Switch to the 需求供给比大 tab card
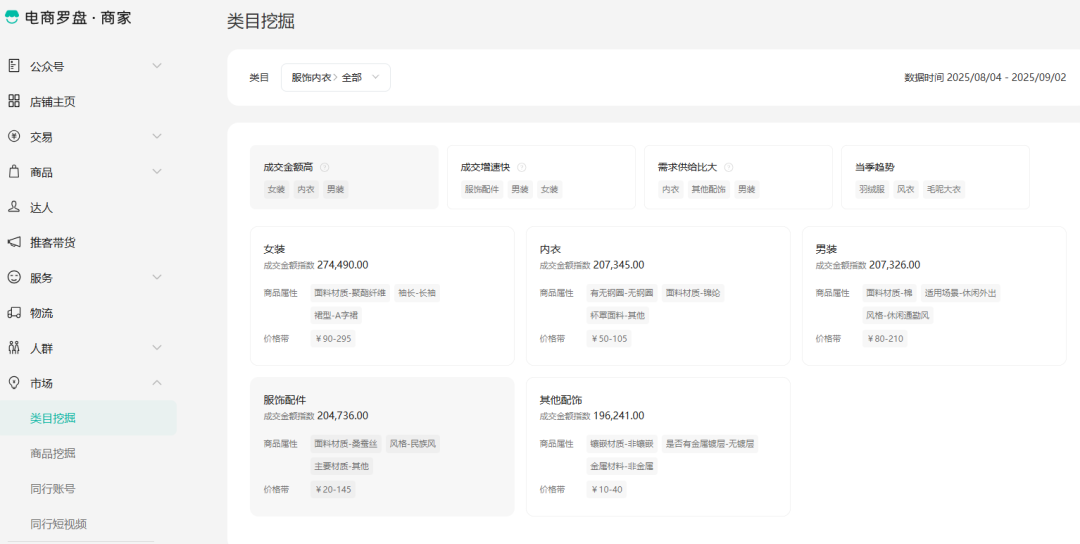Screen dimensions: 1080x544 point(737,177)
